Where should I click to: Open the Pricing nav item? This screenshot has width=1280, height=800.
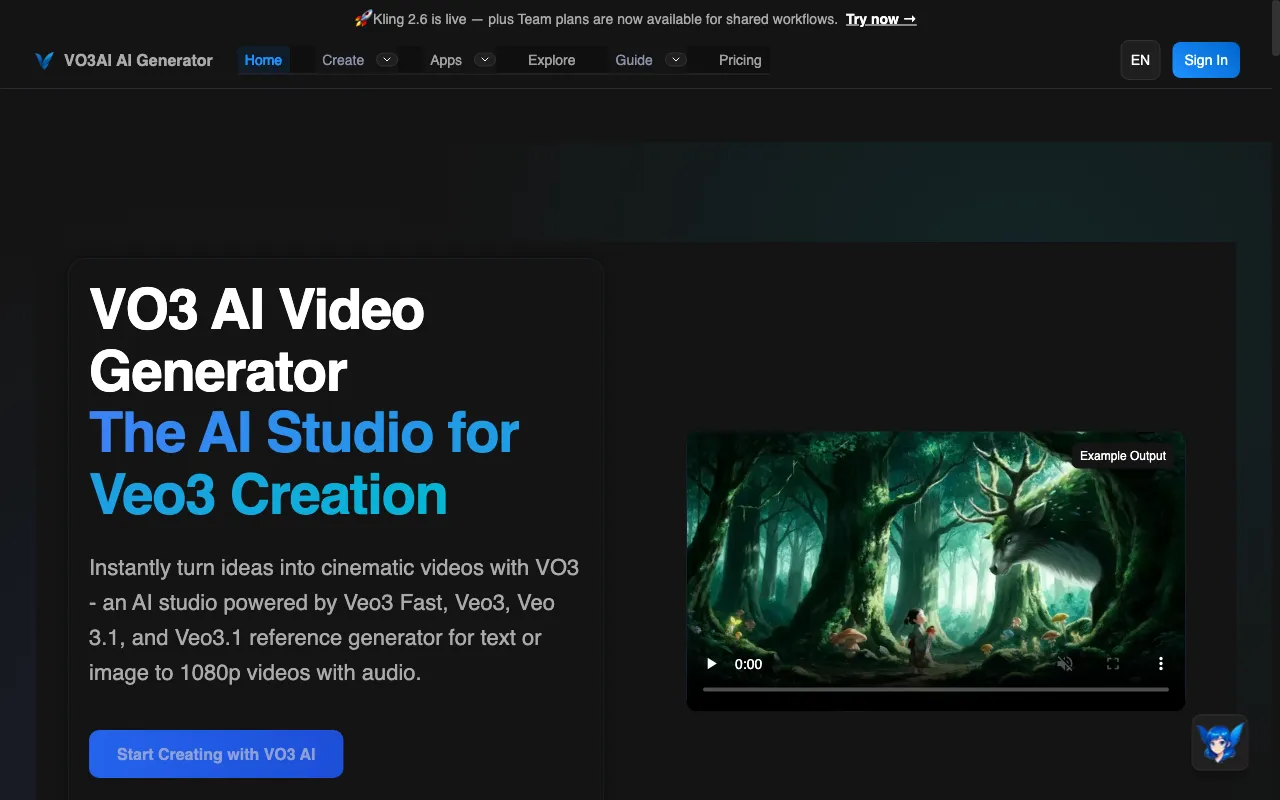(x=740, y=60)
